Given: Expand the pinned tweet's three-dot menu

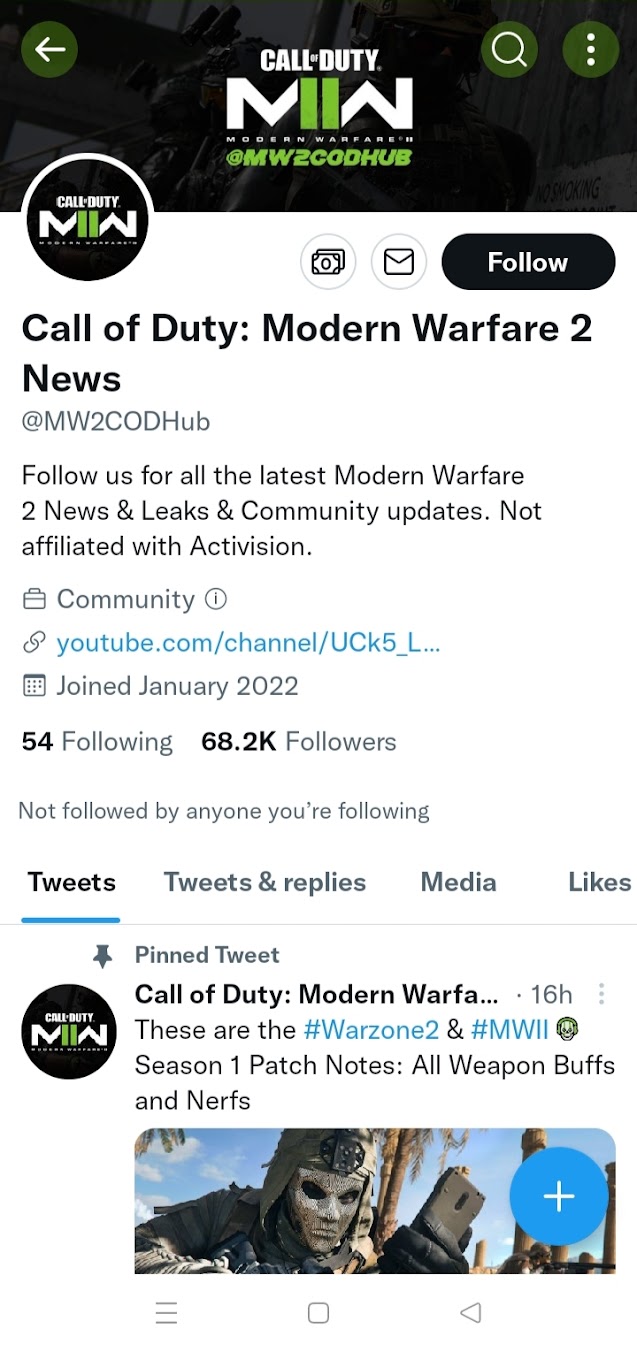Looking at the screenshot, I should coord(601,994).
